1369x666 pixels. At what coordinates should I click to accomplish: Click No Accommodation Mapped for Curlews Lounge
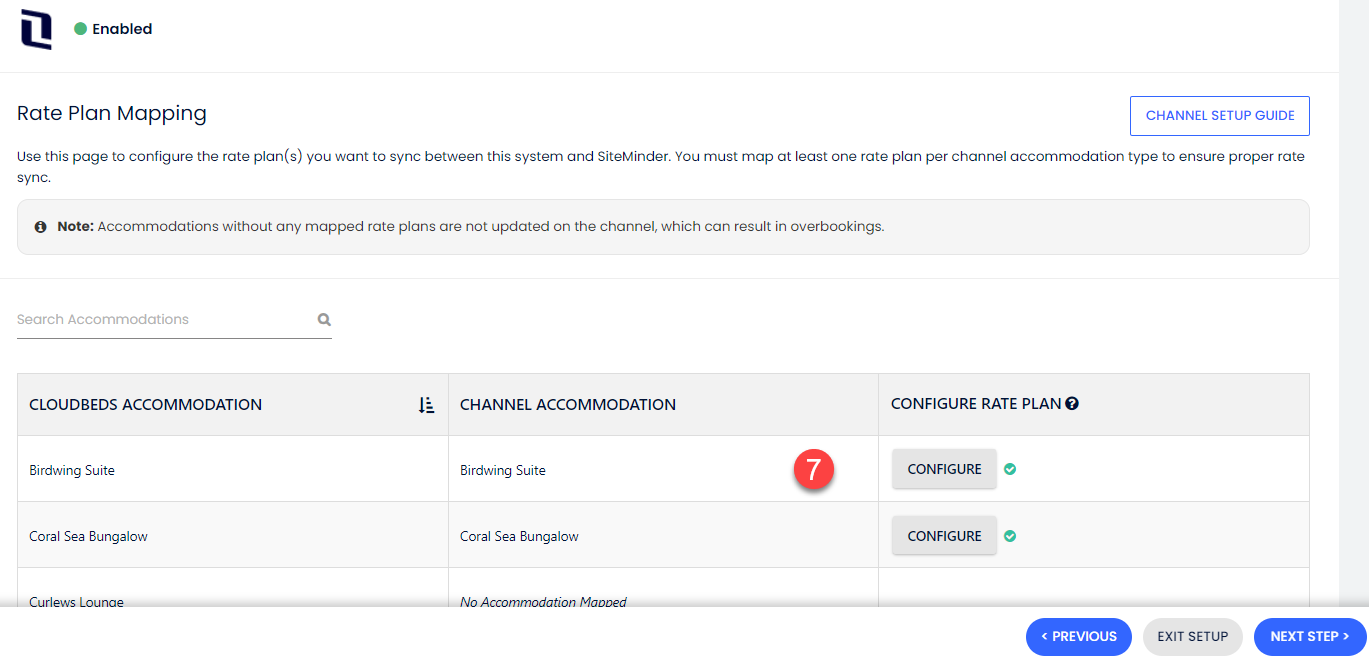[543, 602]
